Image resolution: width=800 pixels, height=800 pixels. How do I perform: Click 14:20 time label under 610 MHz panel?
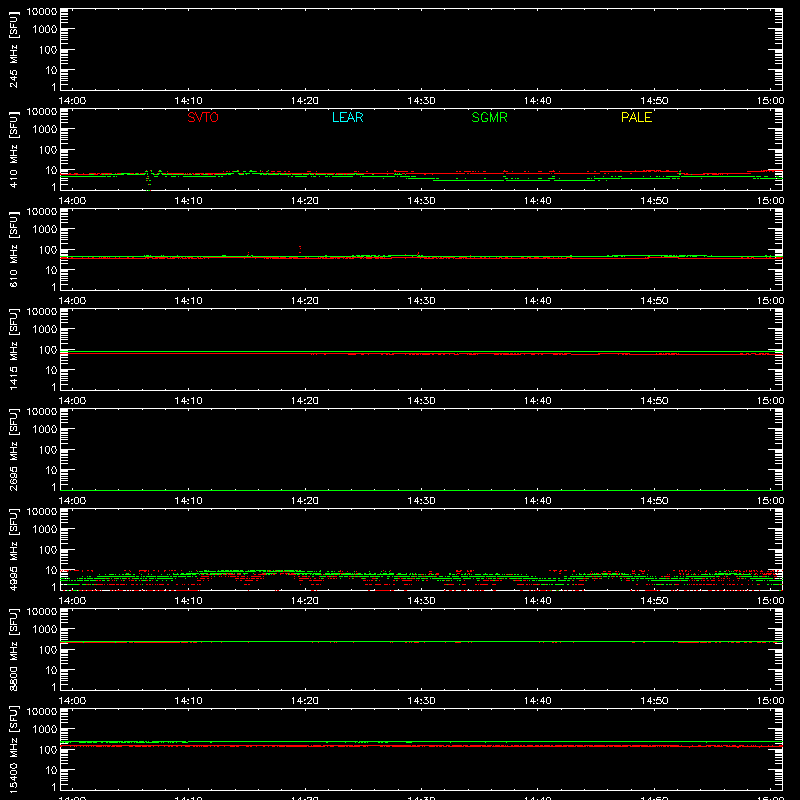305,301
